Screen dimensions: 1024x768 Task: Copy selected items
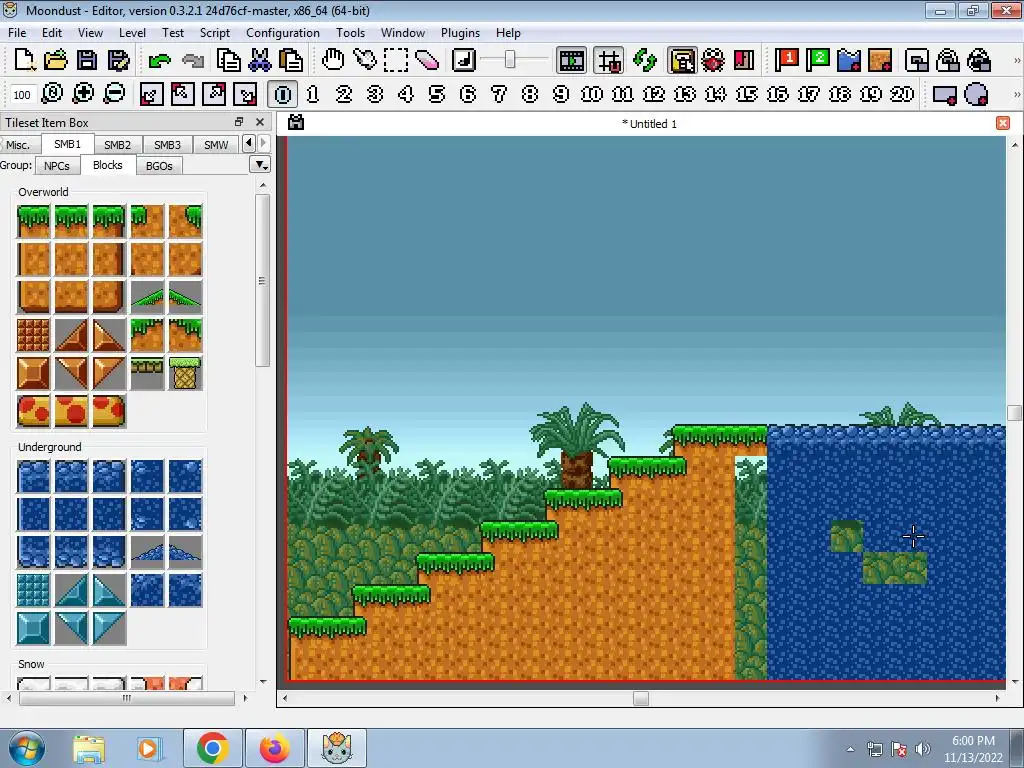pyautogui.click(x=228, y=60)
